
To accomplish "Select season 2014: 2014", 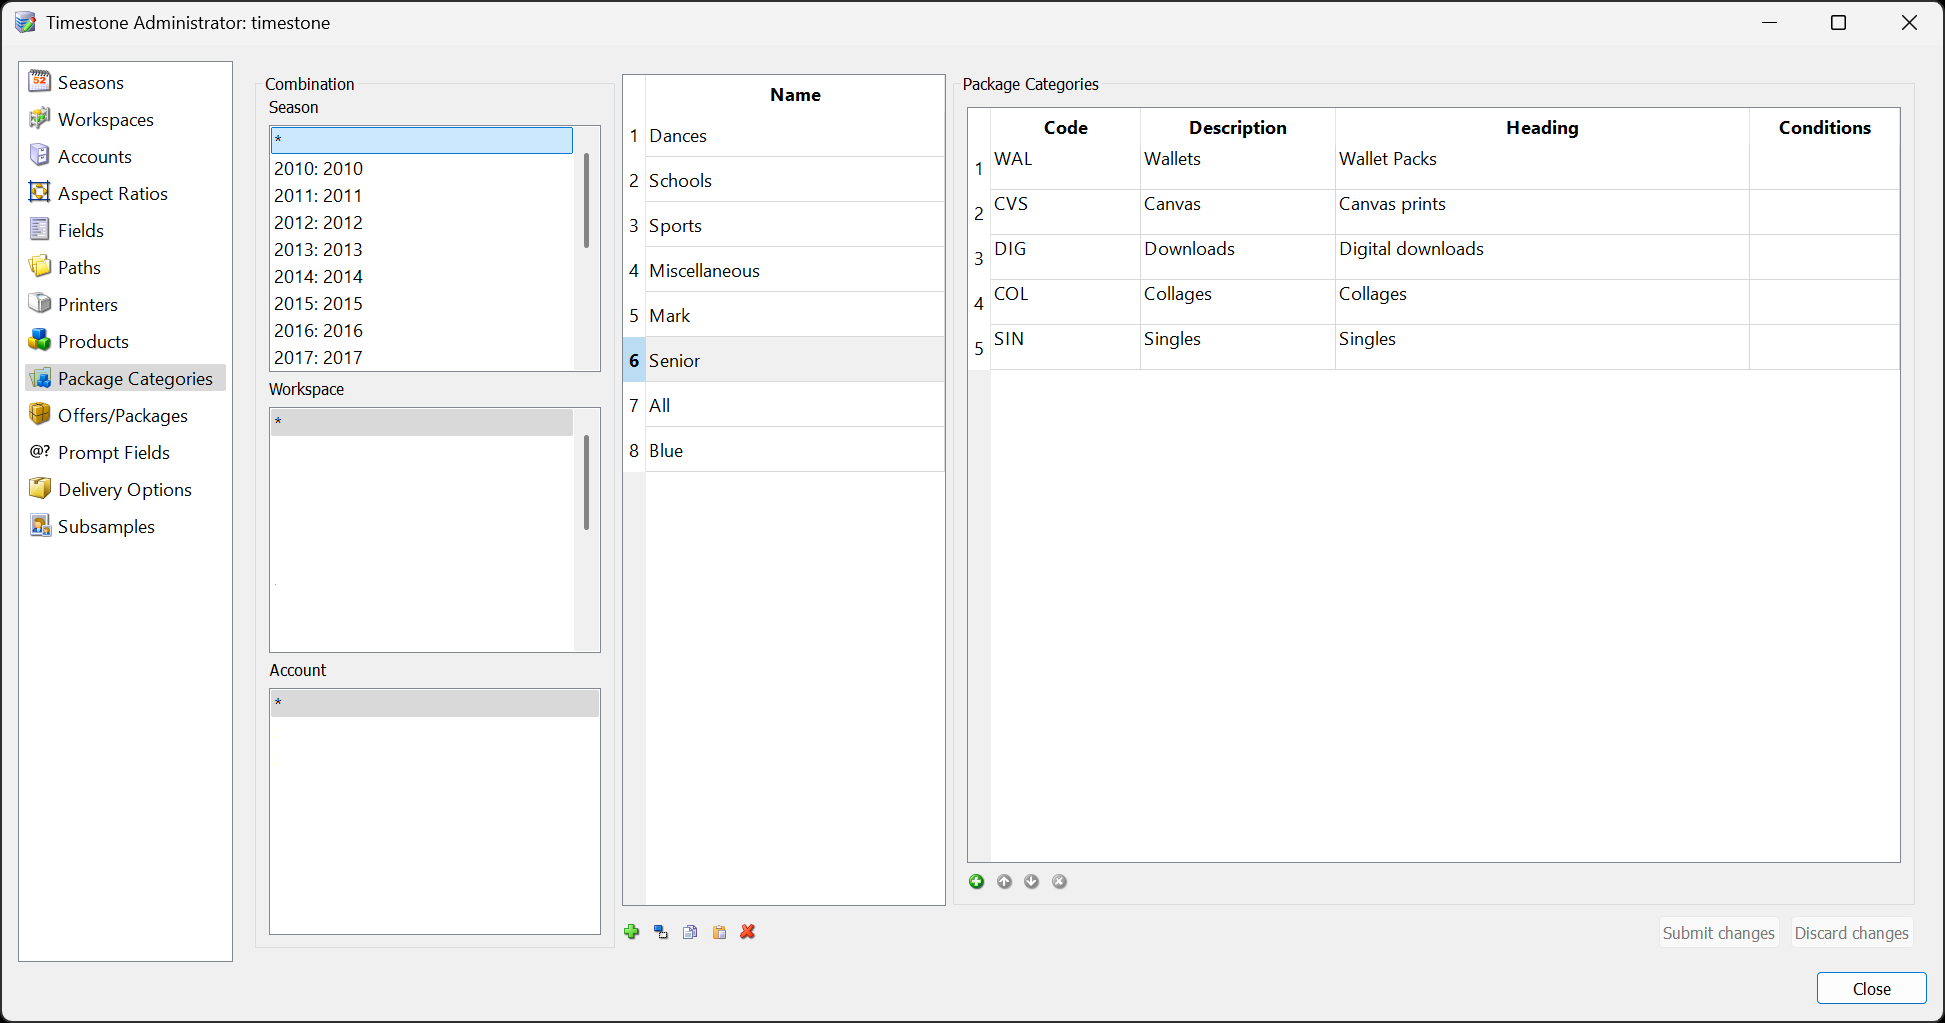I will 422,276.
